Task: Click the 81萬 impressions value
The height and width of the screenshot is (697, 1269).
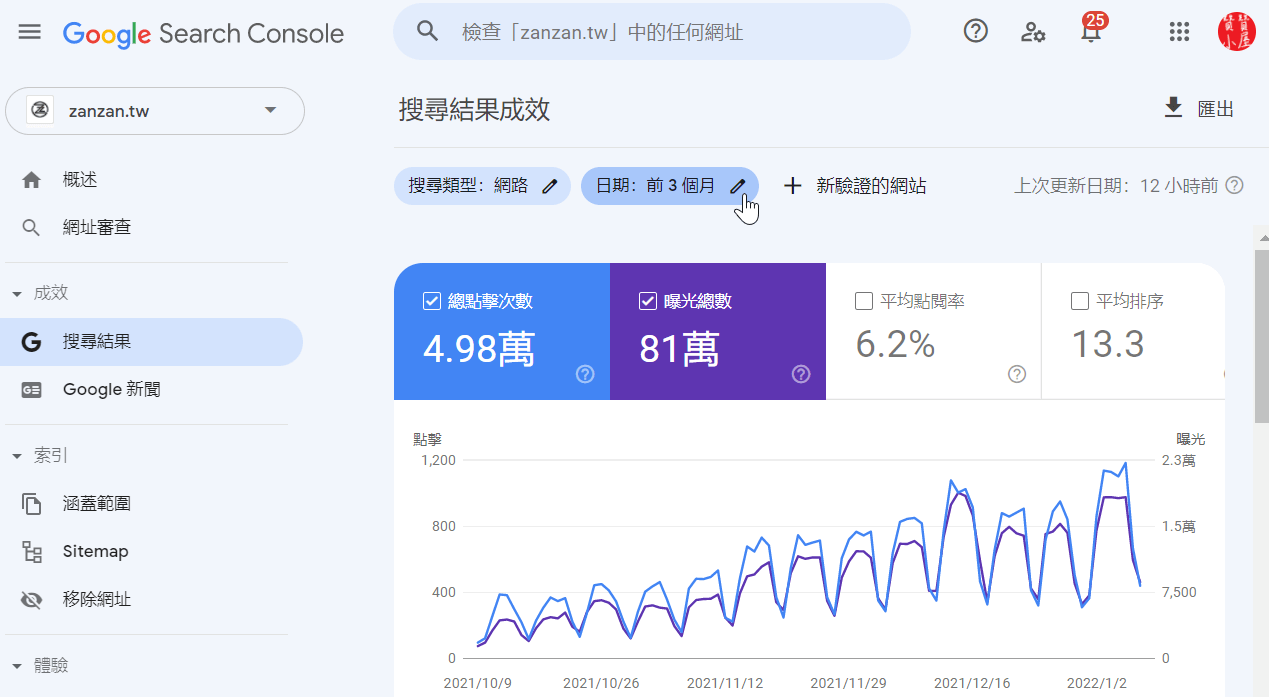Action: tap(679, 349)
